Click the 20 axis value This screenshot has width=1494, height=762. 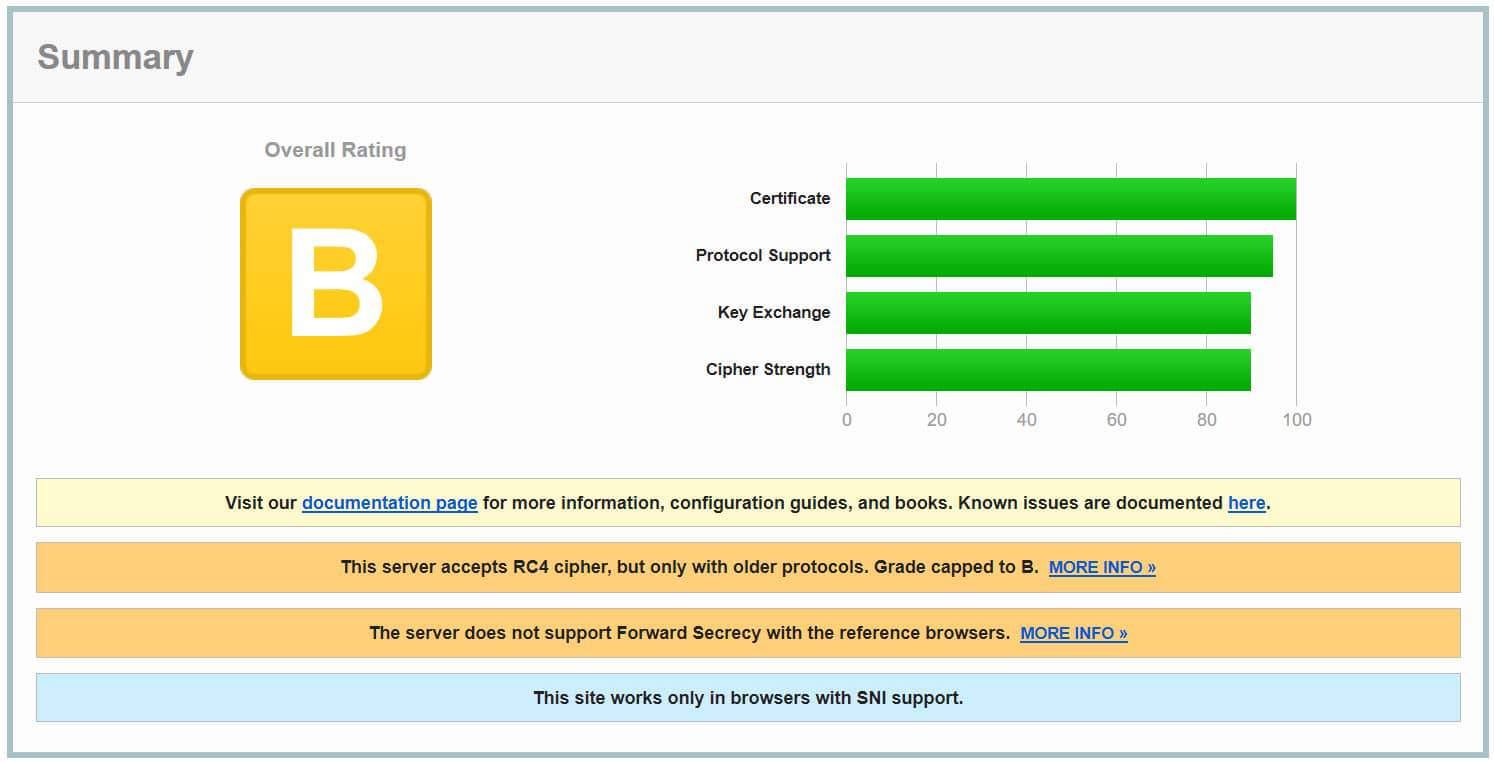click(937, 420)
